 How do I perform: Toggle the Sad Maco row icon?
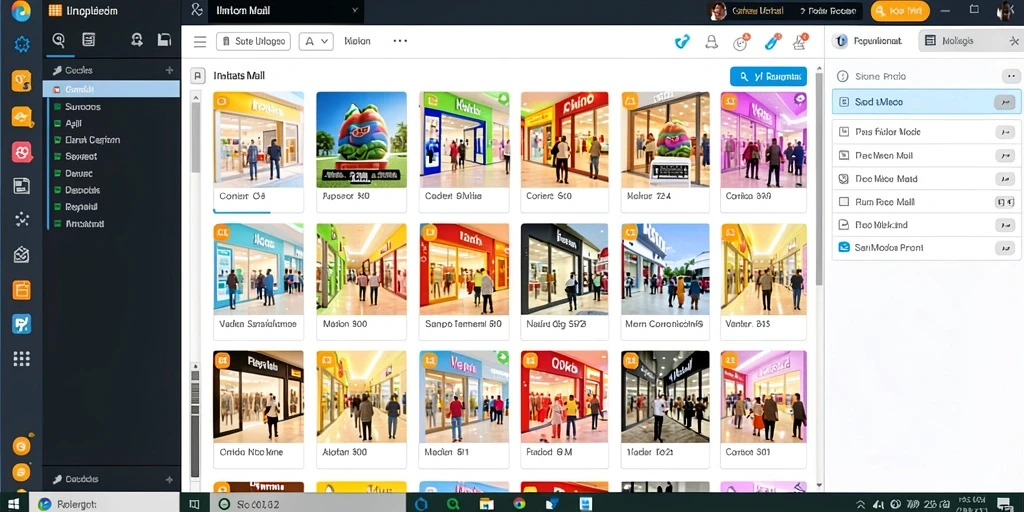click(843, 103)
